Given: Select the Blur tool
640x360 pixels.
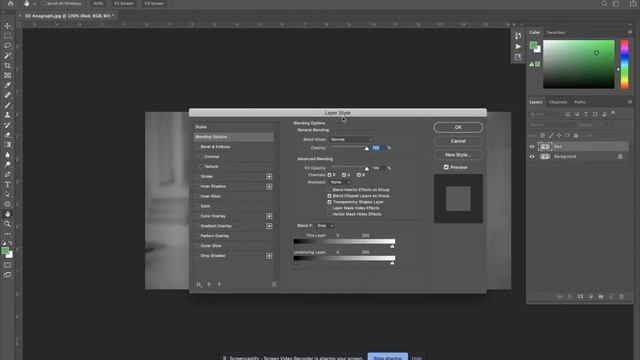Looking at the screenshot, I should pos(7,155).
